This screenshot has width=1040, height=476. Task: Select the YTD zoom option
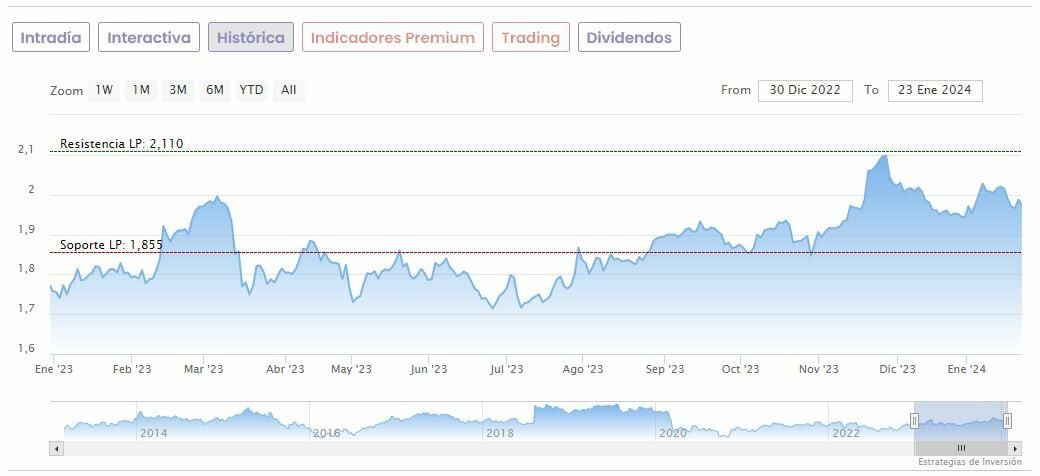[x=252, y=90]
